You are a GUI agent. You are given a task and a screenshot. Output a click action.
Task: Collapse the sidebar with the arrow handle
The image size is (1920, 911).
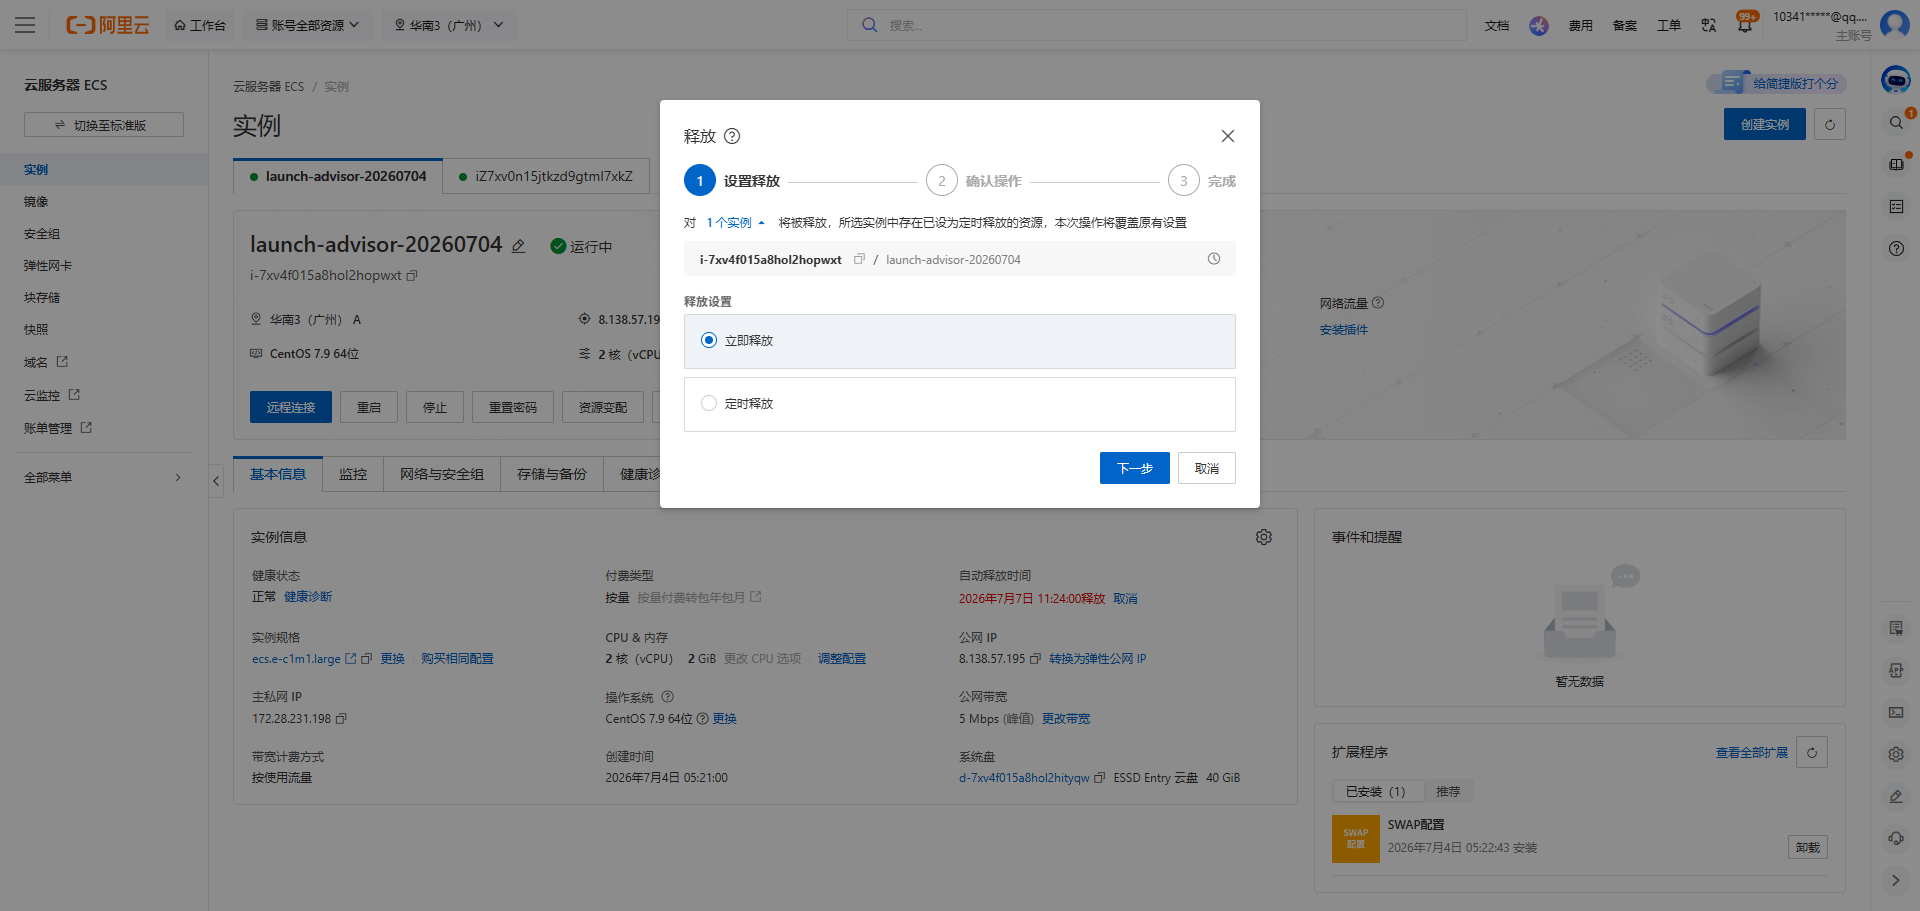click(216, 481)
